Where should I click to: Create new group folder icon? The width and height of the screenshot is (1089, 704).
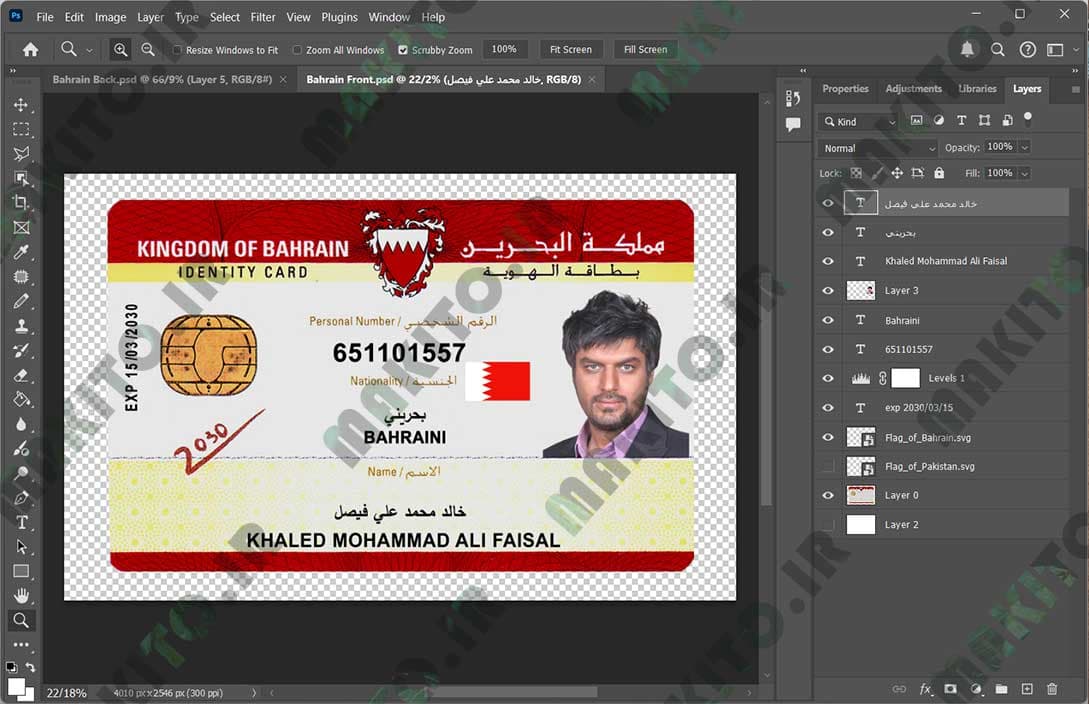[1001, 689]
